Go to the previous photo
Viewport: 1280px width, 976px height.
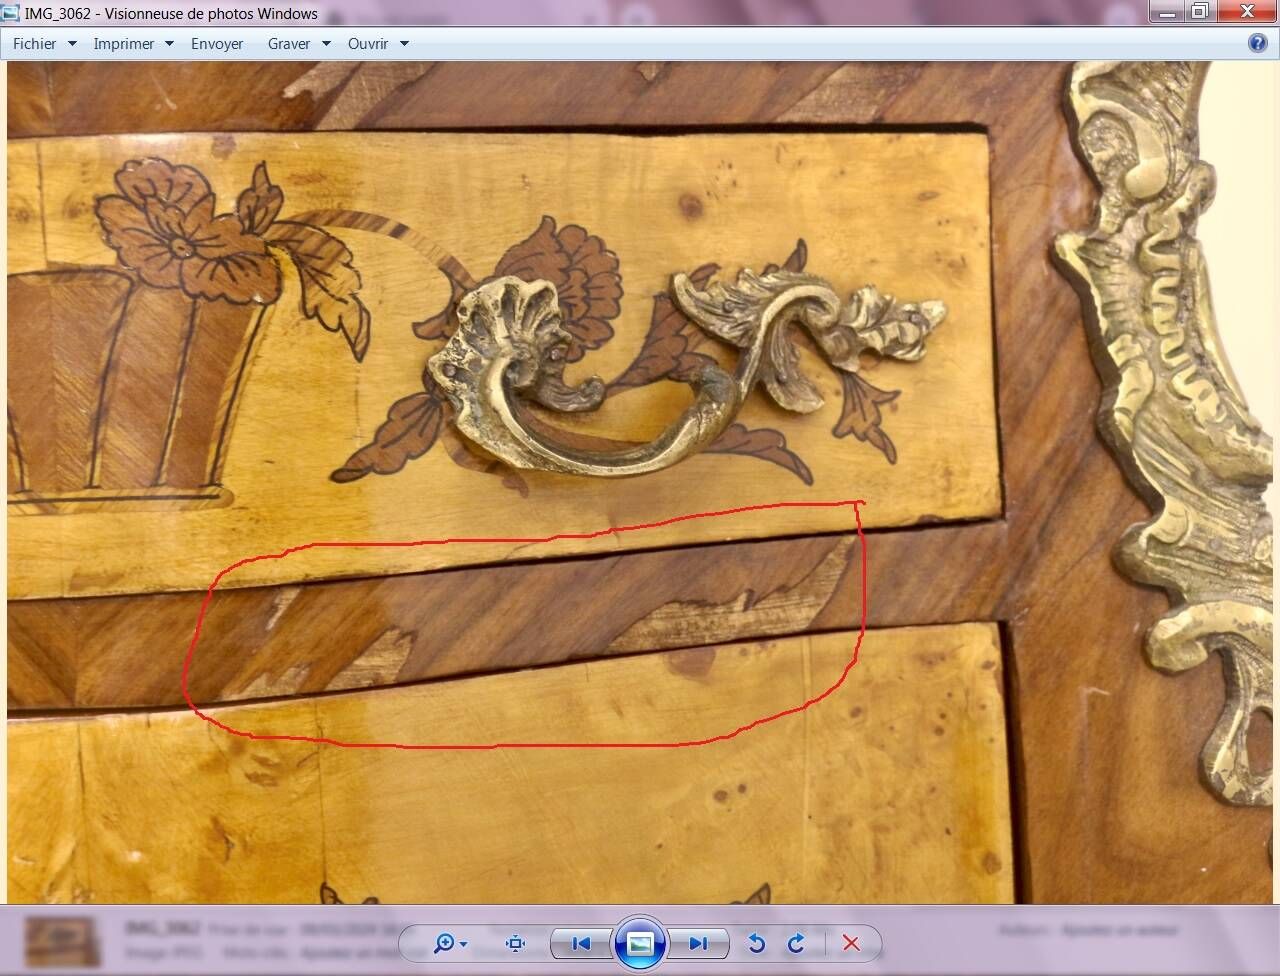(x=581, y=943)
